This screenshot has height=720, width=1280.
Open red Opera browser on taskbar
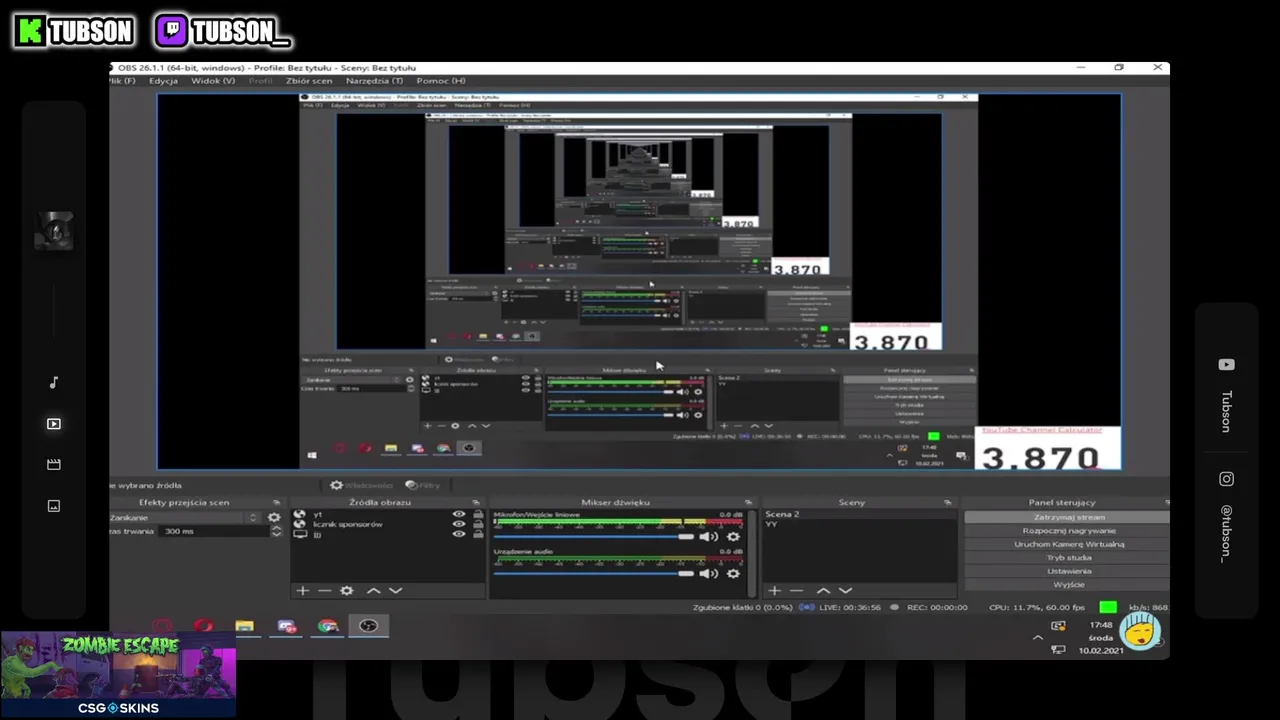[203, 626]
